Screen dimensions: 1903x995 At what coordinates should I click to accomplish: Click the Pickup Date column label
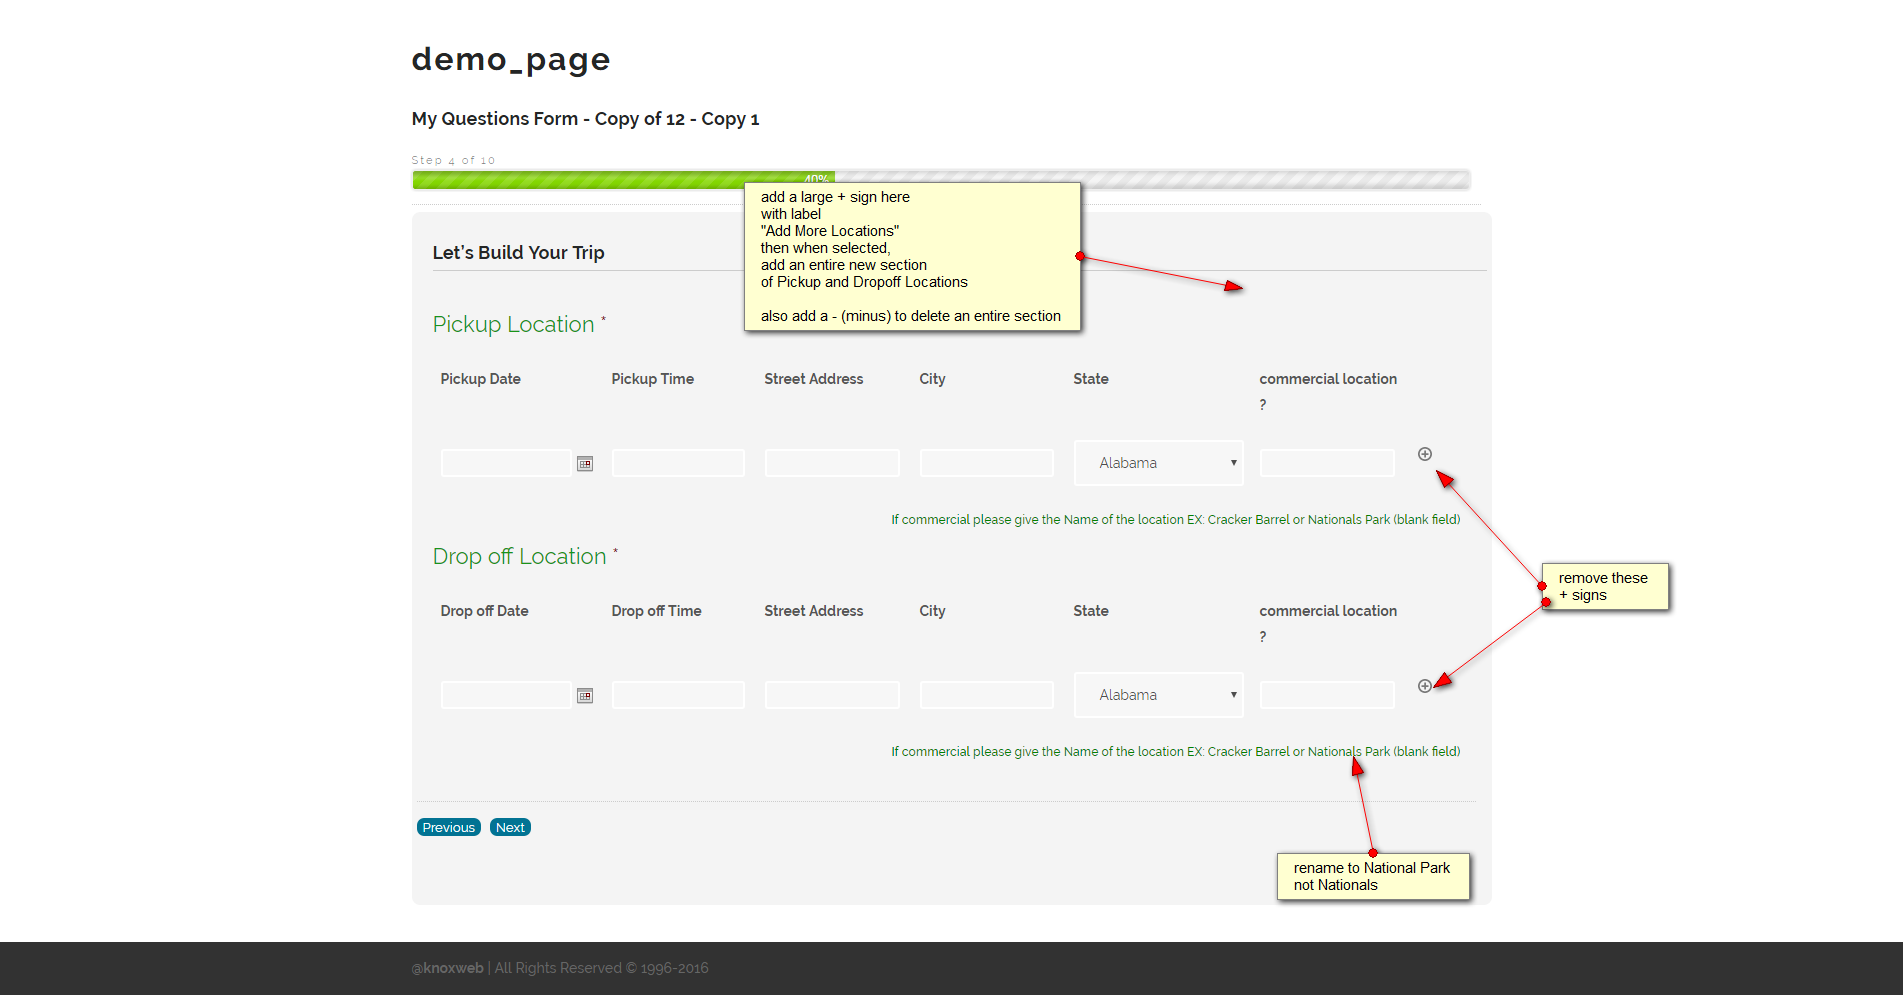(481, 379)
